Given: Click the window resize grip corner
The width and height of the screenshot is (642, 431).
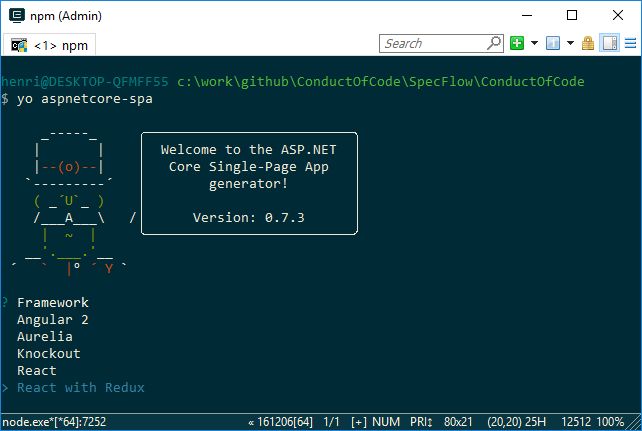Looking at the screenshot, I should click(x=634, y=423).
